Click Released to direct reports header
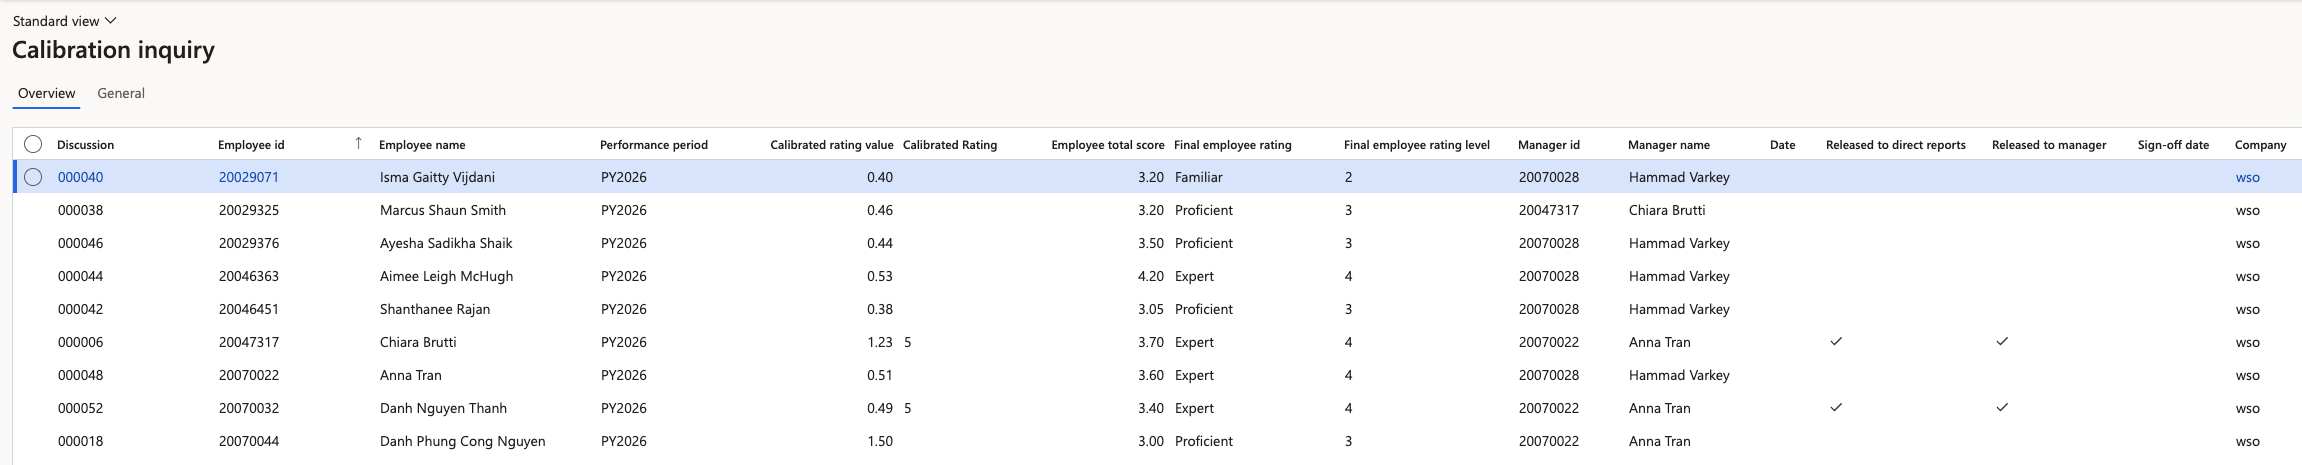Image resolution: width=2302 pixels, height=465 pixels. 1896,145
